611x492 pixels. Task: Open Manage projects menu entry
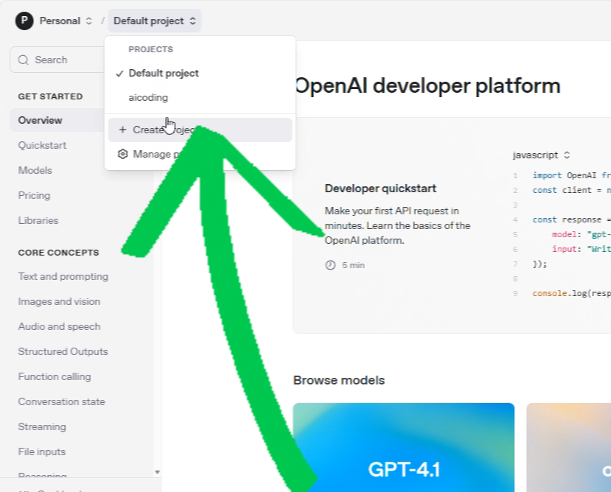(x=200, y=154)
